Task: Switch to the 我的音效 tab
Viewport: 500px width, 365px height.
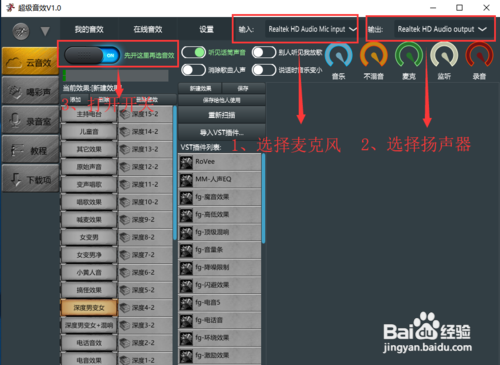Action: click(x=89, y=29)
